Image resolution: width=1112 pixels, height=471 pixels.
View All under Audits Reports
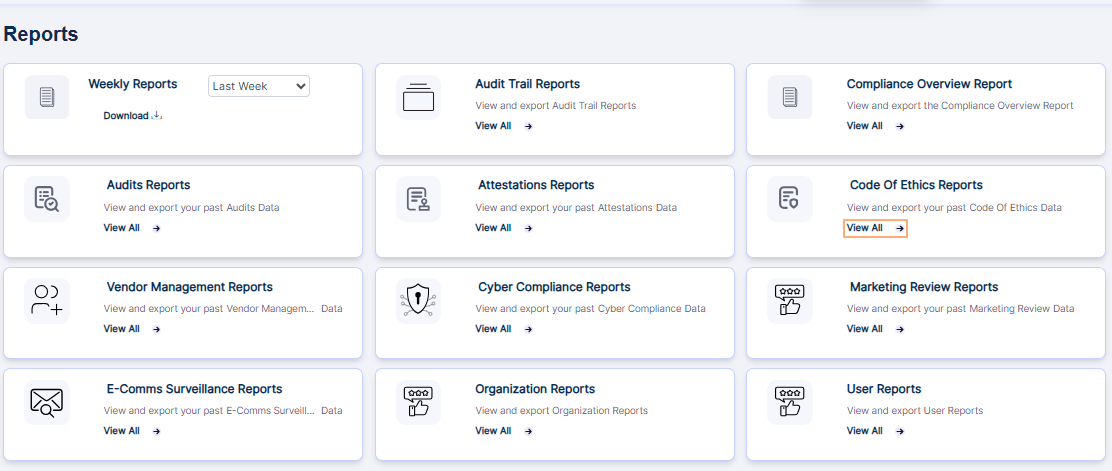pos(121,228)
